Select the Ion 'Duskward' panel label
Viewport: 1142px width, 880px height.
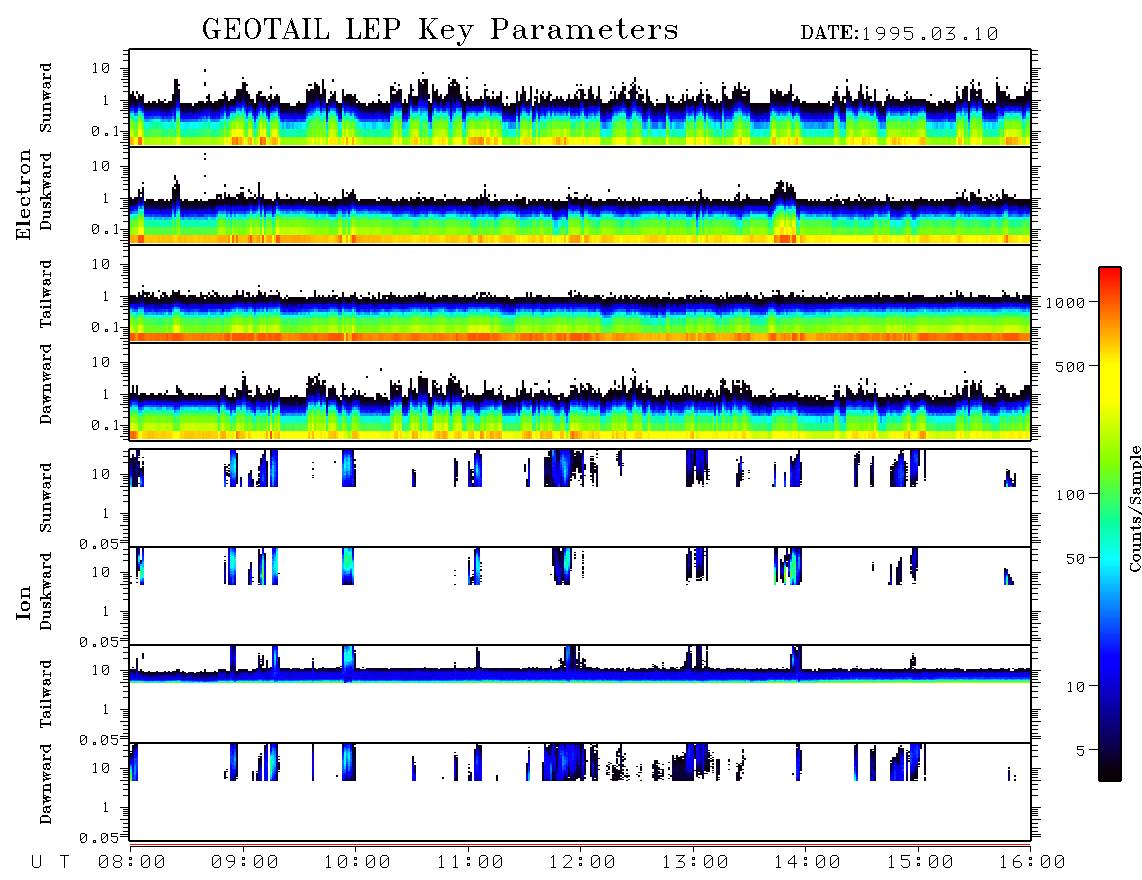tap(46, 591)
